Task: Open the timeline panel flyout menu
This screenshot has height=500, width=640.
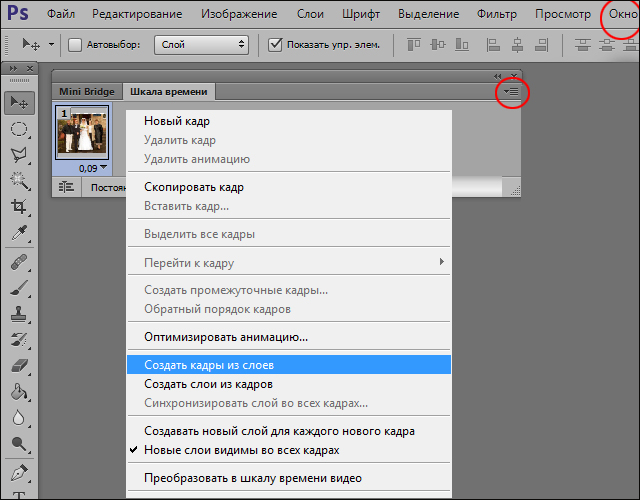Action: pos(511,91)
